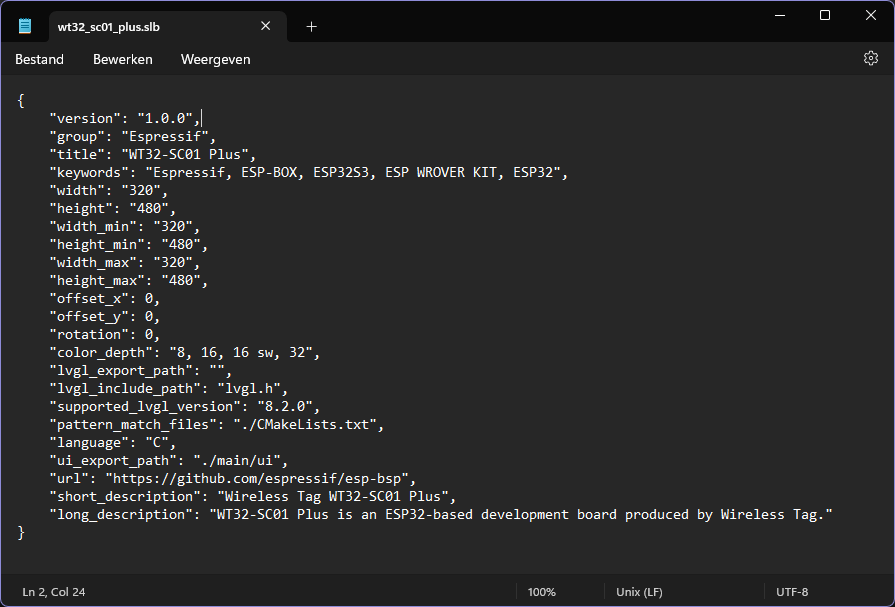Maximize the Notepad window
The image size is (895, 607).
pos(825,15)
